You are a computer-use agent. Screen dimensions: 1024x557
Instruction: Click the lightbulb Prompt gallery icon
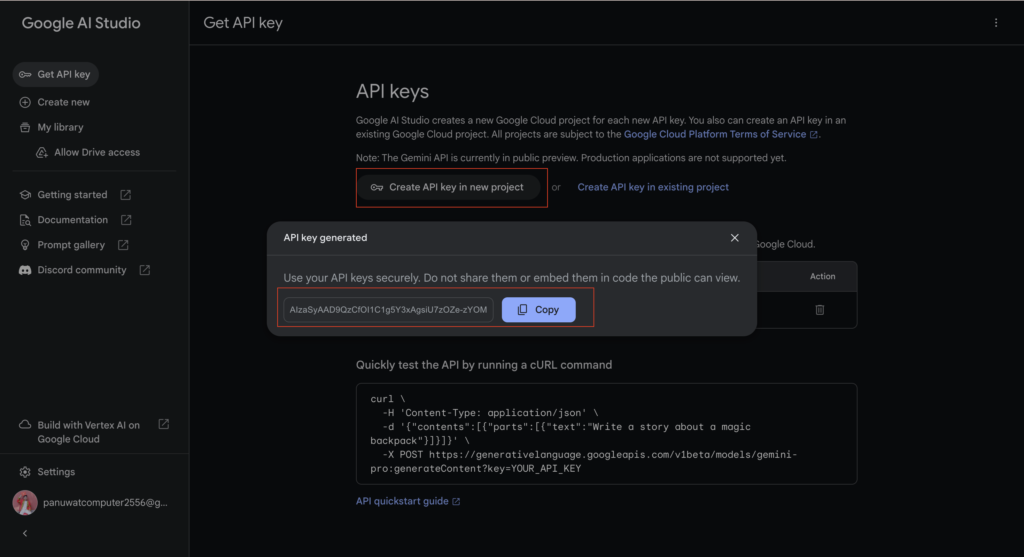25,245
